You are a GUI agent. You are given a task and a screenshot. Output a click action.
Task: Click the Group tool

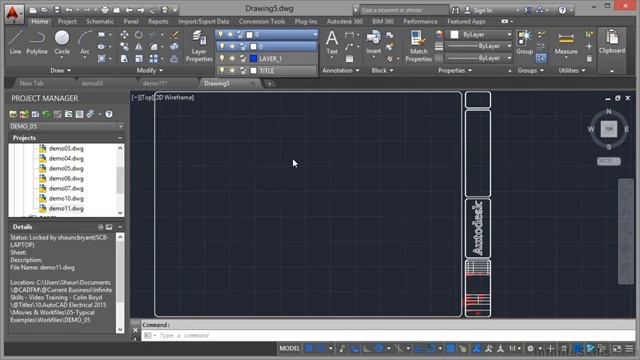coord(524,42)
